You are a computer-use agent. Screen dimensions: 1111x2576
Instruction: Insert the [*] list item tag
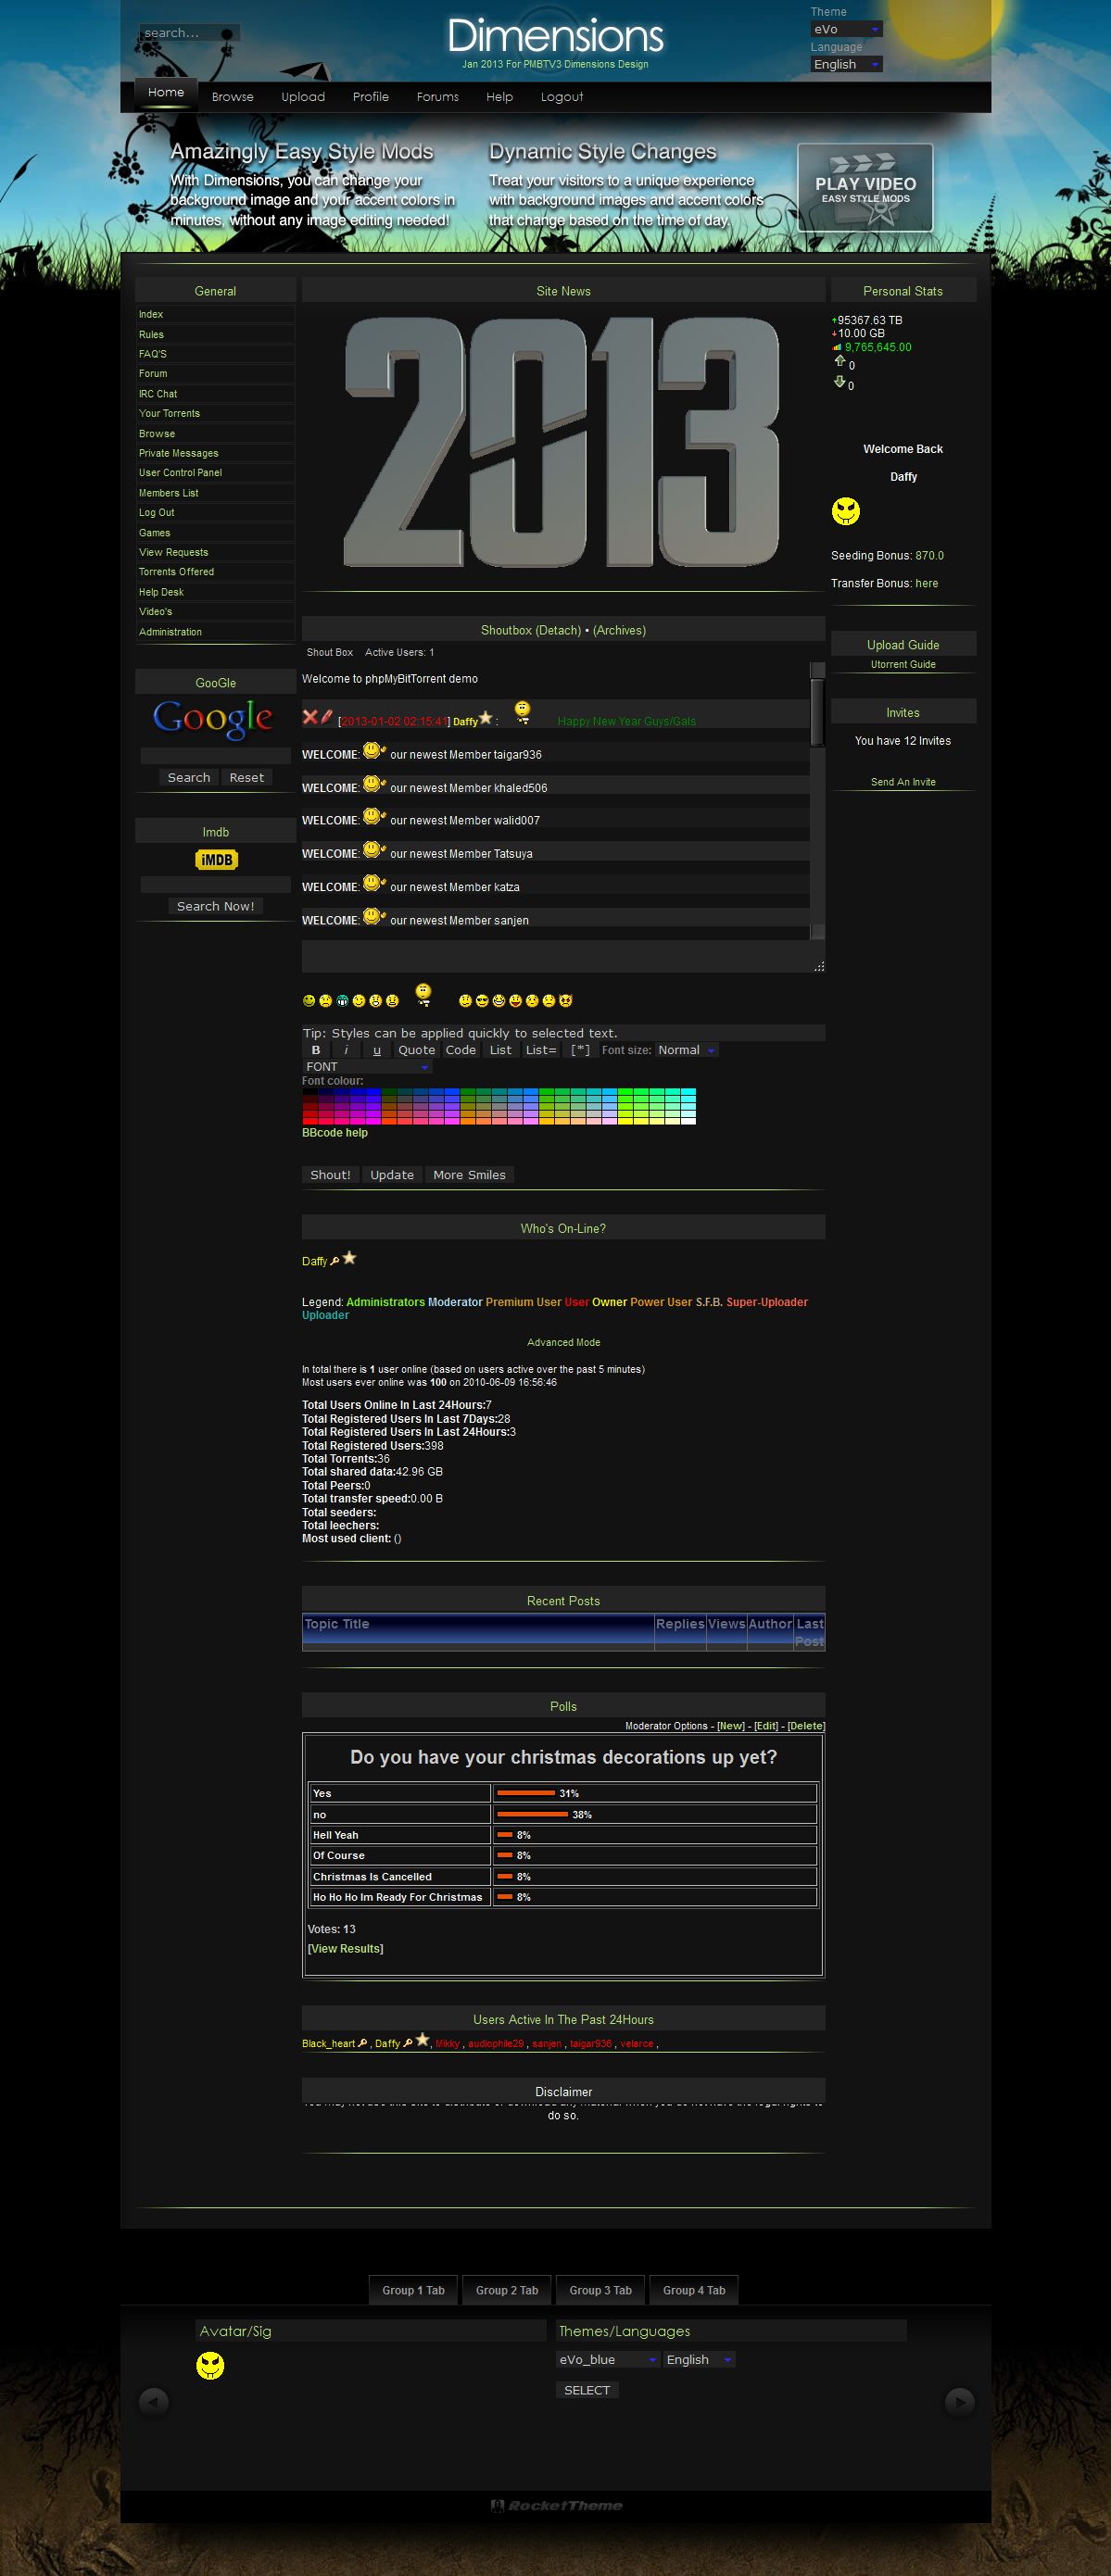tap(580, 1050)
